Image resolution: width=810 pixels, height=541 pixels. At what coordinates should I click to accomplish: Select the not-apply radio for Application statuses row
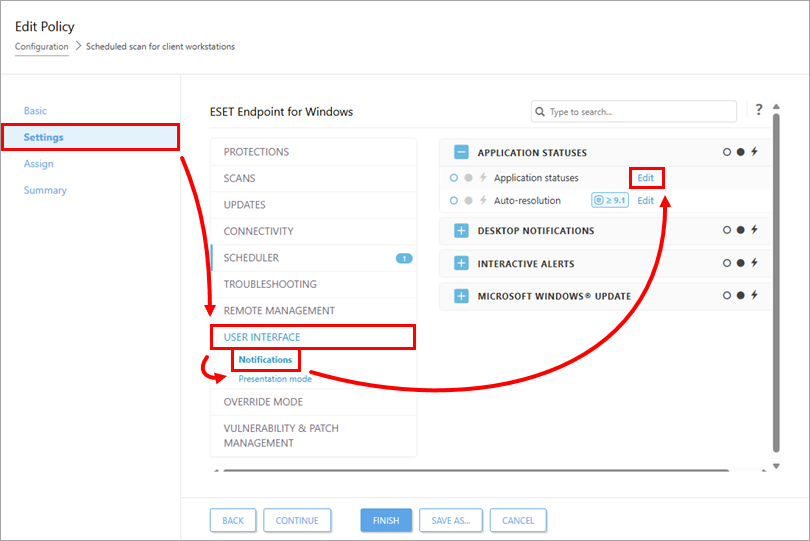pyautogui.click(x=454, y=178)
